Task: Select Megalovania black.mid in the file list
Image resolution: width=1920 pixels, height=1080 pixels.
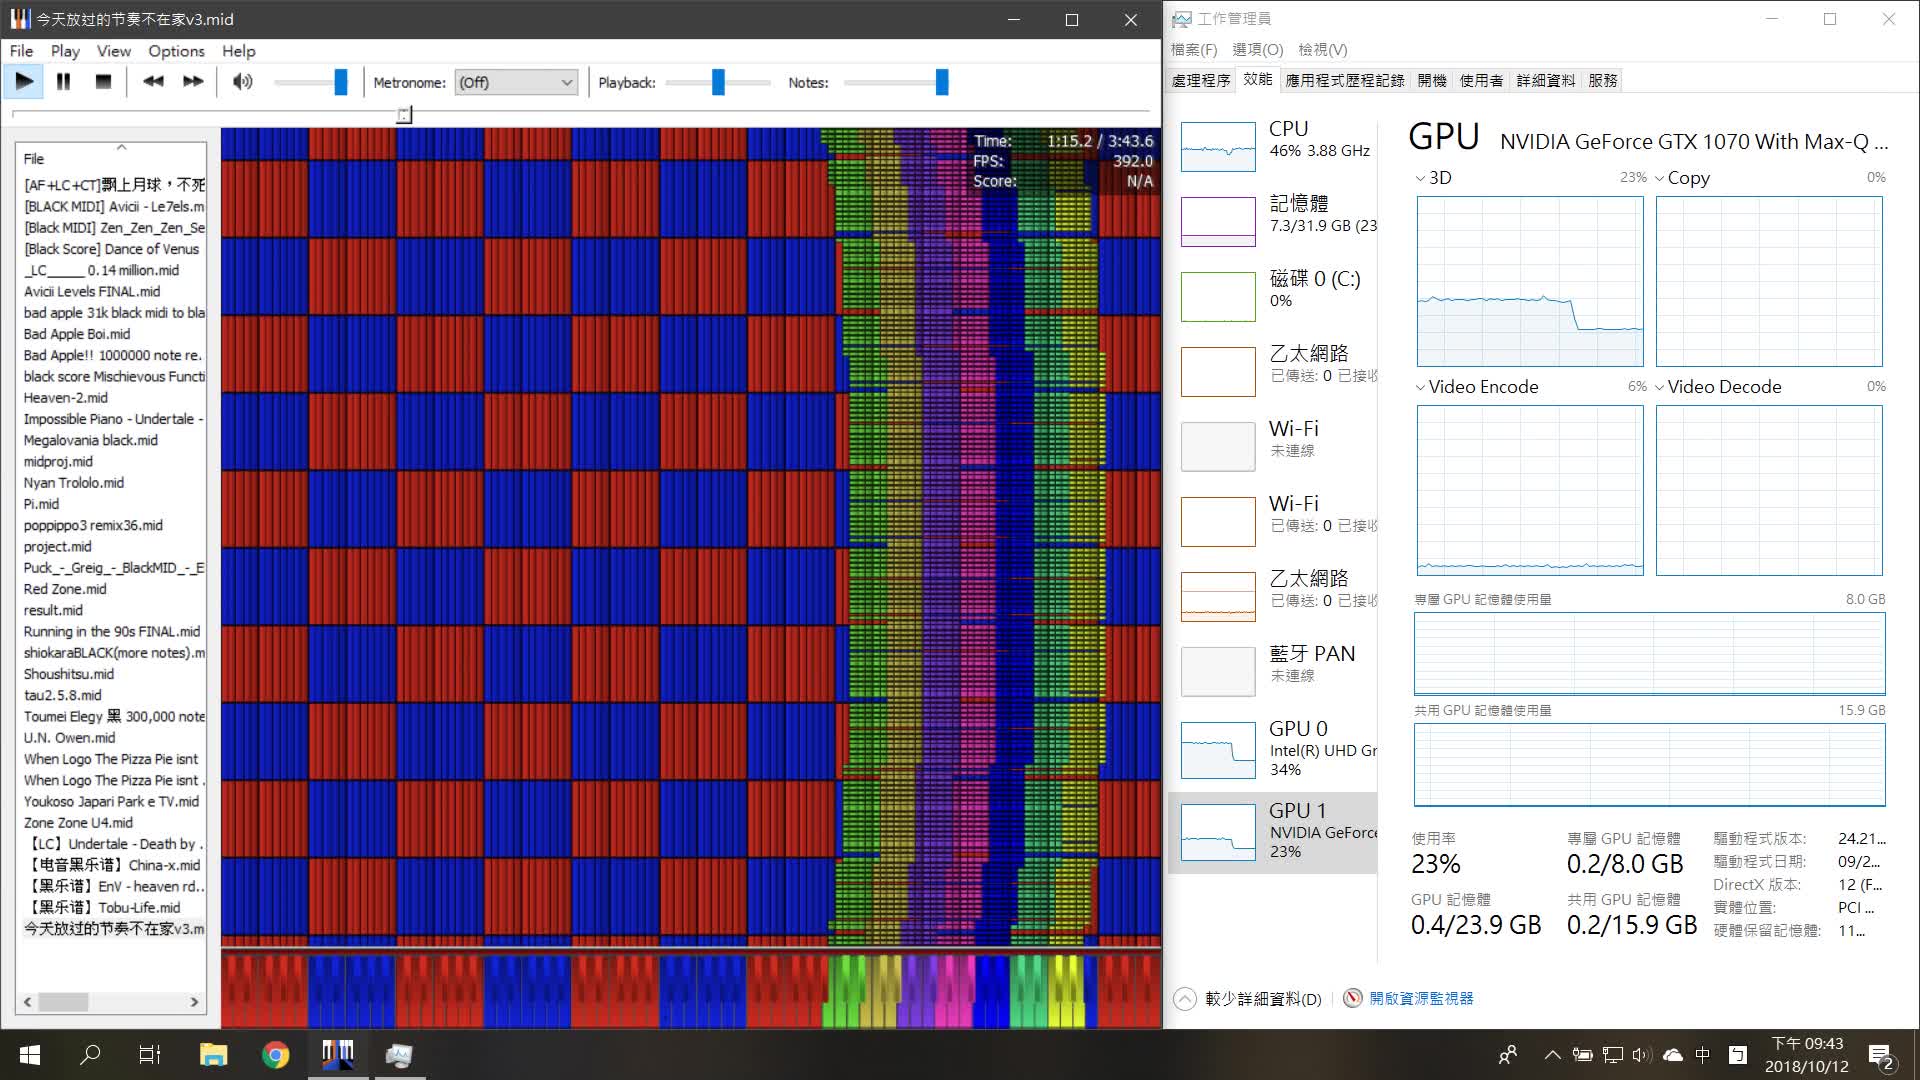Action: coord(91,440)
